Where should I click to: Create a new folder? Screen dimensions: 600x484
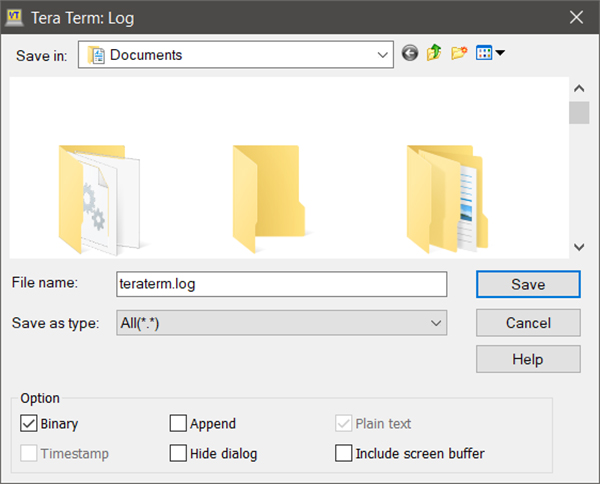point(459,54)
